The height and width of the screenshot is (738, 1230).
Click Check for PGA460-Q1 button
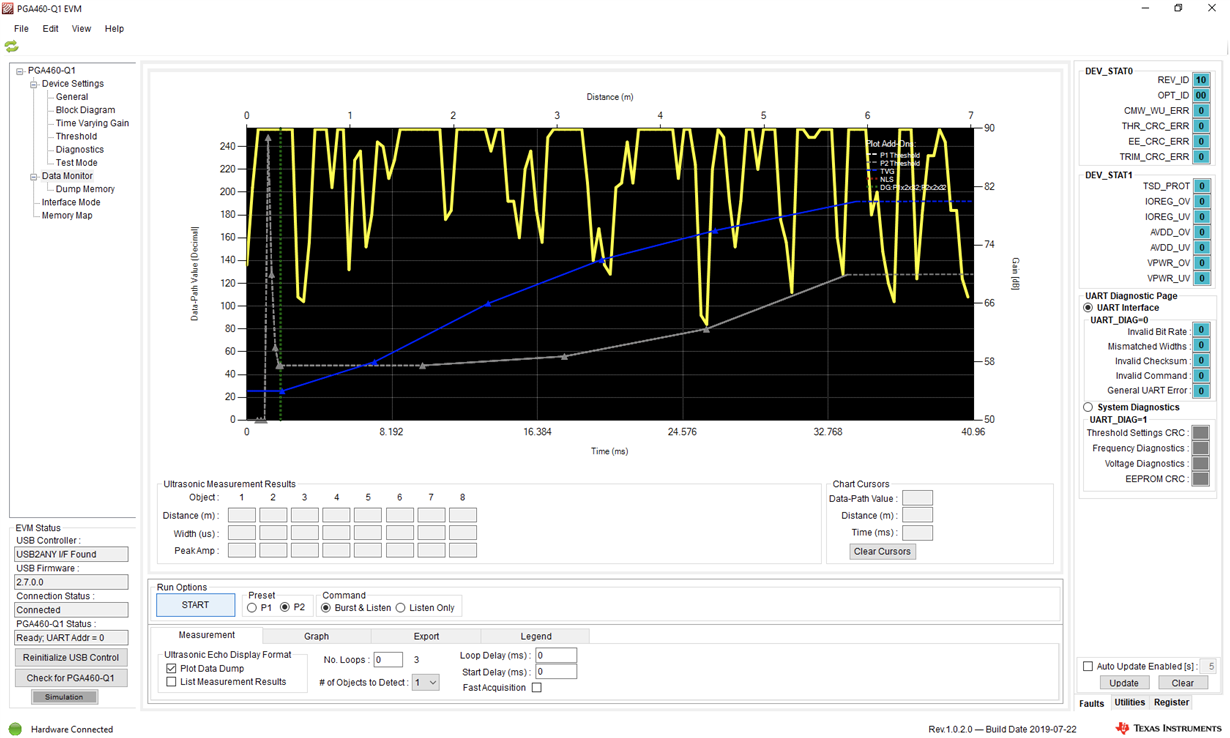click(71, 678)
